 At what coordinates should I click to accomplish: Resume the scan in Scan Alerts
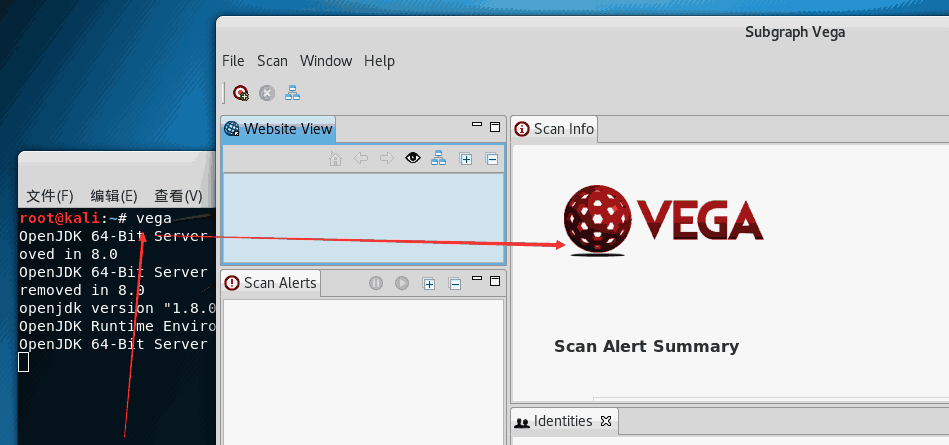[x=402, y=283]
